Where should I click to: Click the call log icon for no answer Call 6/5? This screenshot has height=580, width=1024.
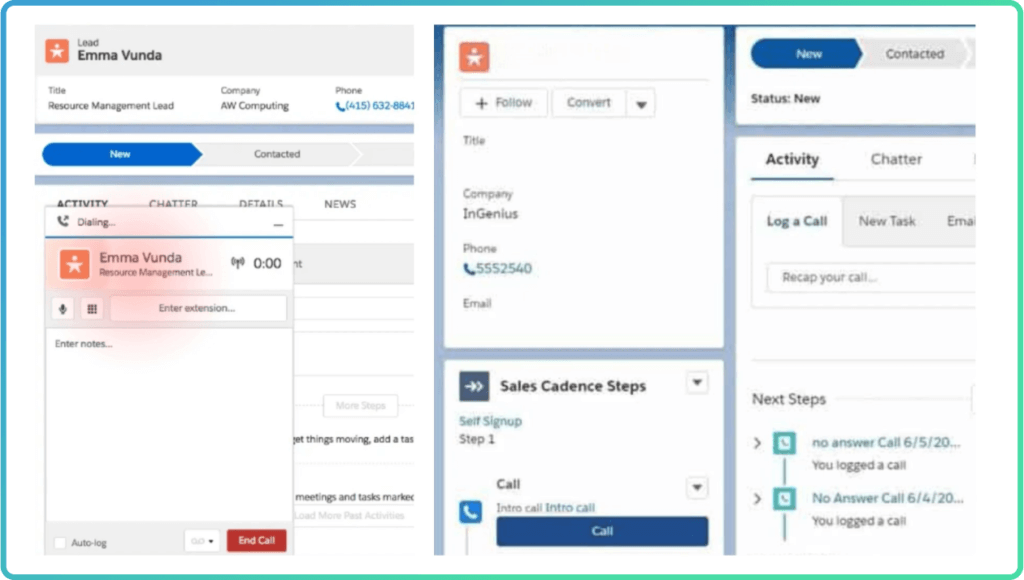pyautogui.click(x=784, y=443)
